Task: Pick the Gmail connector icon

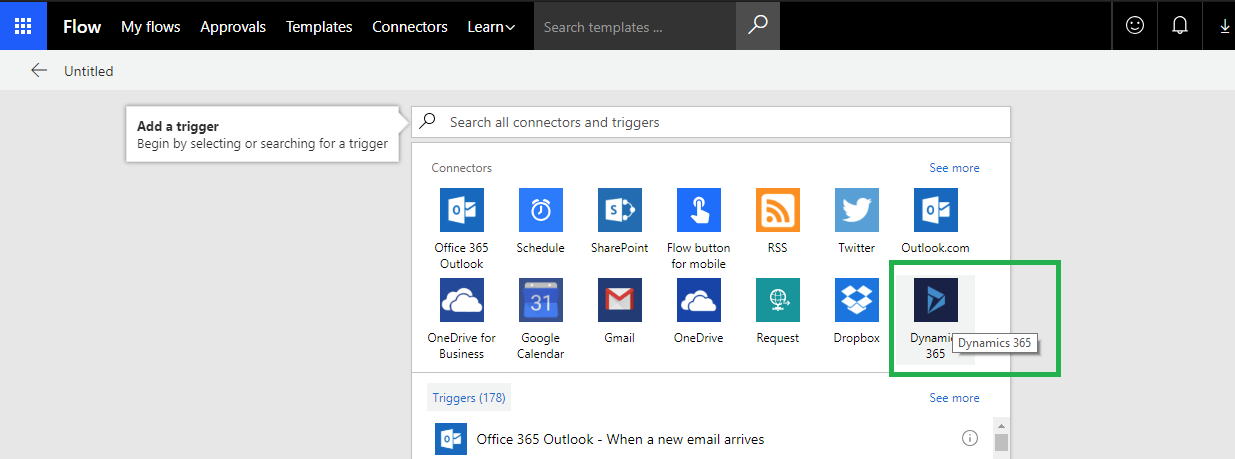Action: pyautogui.click(x=620, y=300)
